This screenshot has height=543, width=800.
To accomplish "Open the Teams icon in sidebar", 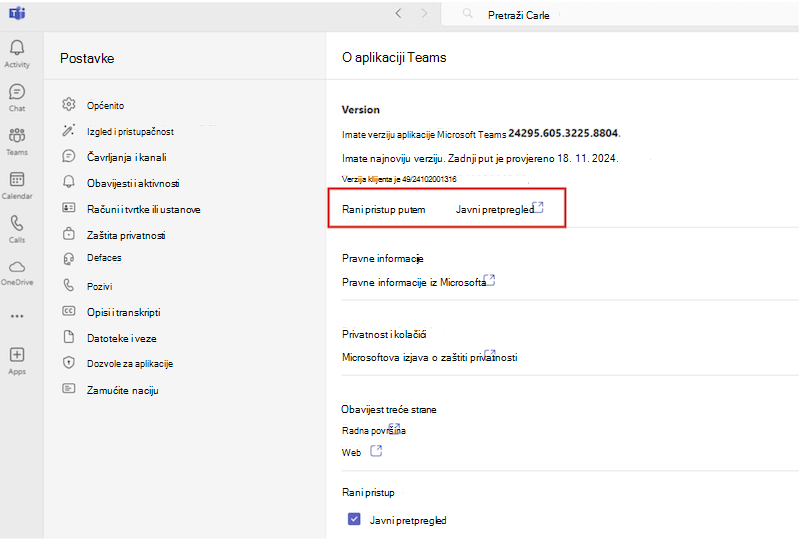I will 17,136.
